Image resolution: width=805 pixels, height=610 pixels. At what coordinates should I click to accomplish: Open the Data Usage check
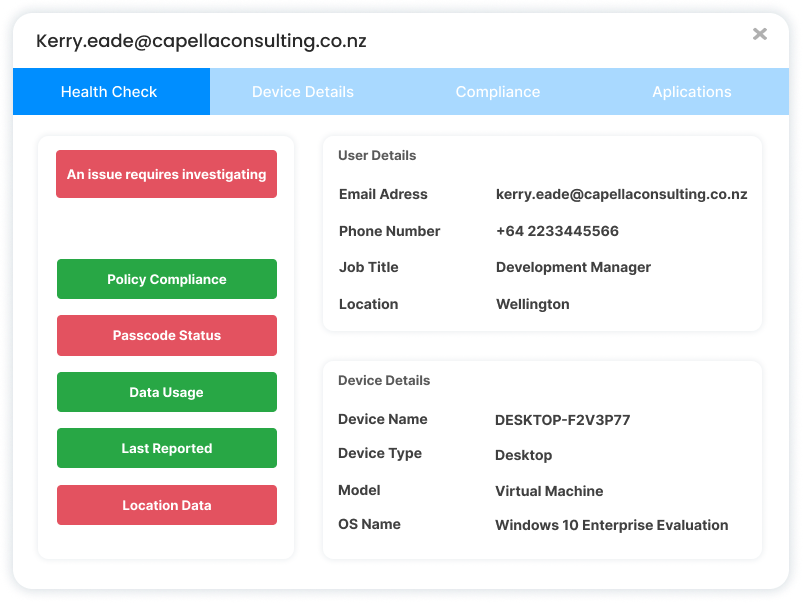pos(166,392)
